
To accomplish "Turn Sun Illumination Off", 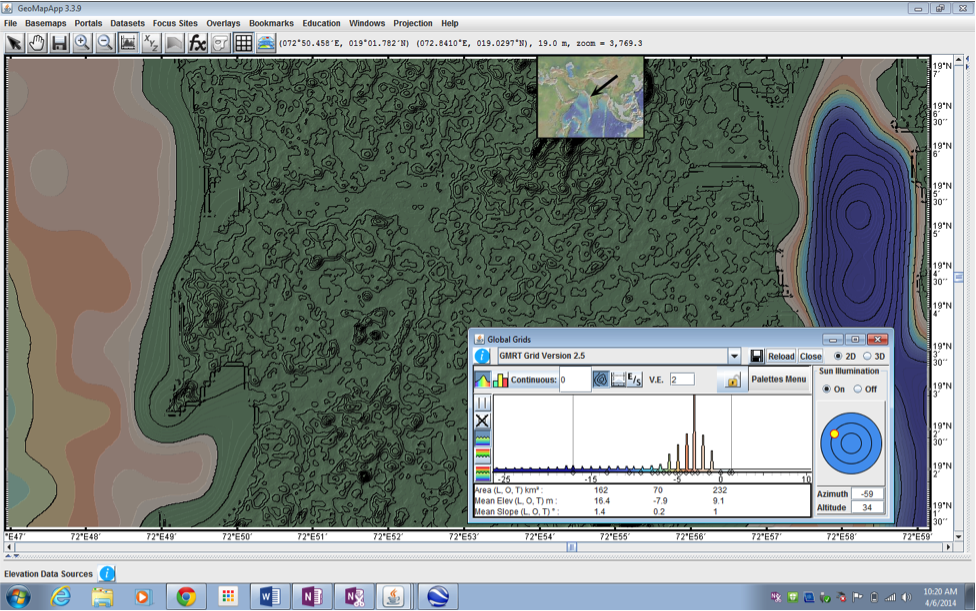I will 858,390.
